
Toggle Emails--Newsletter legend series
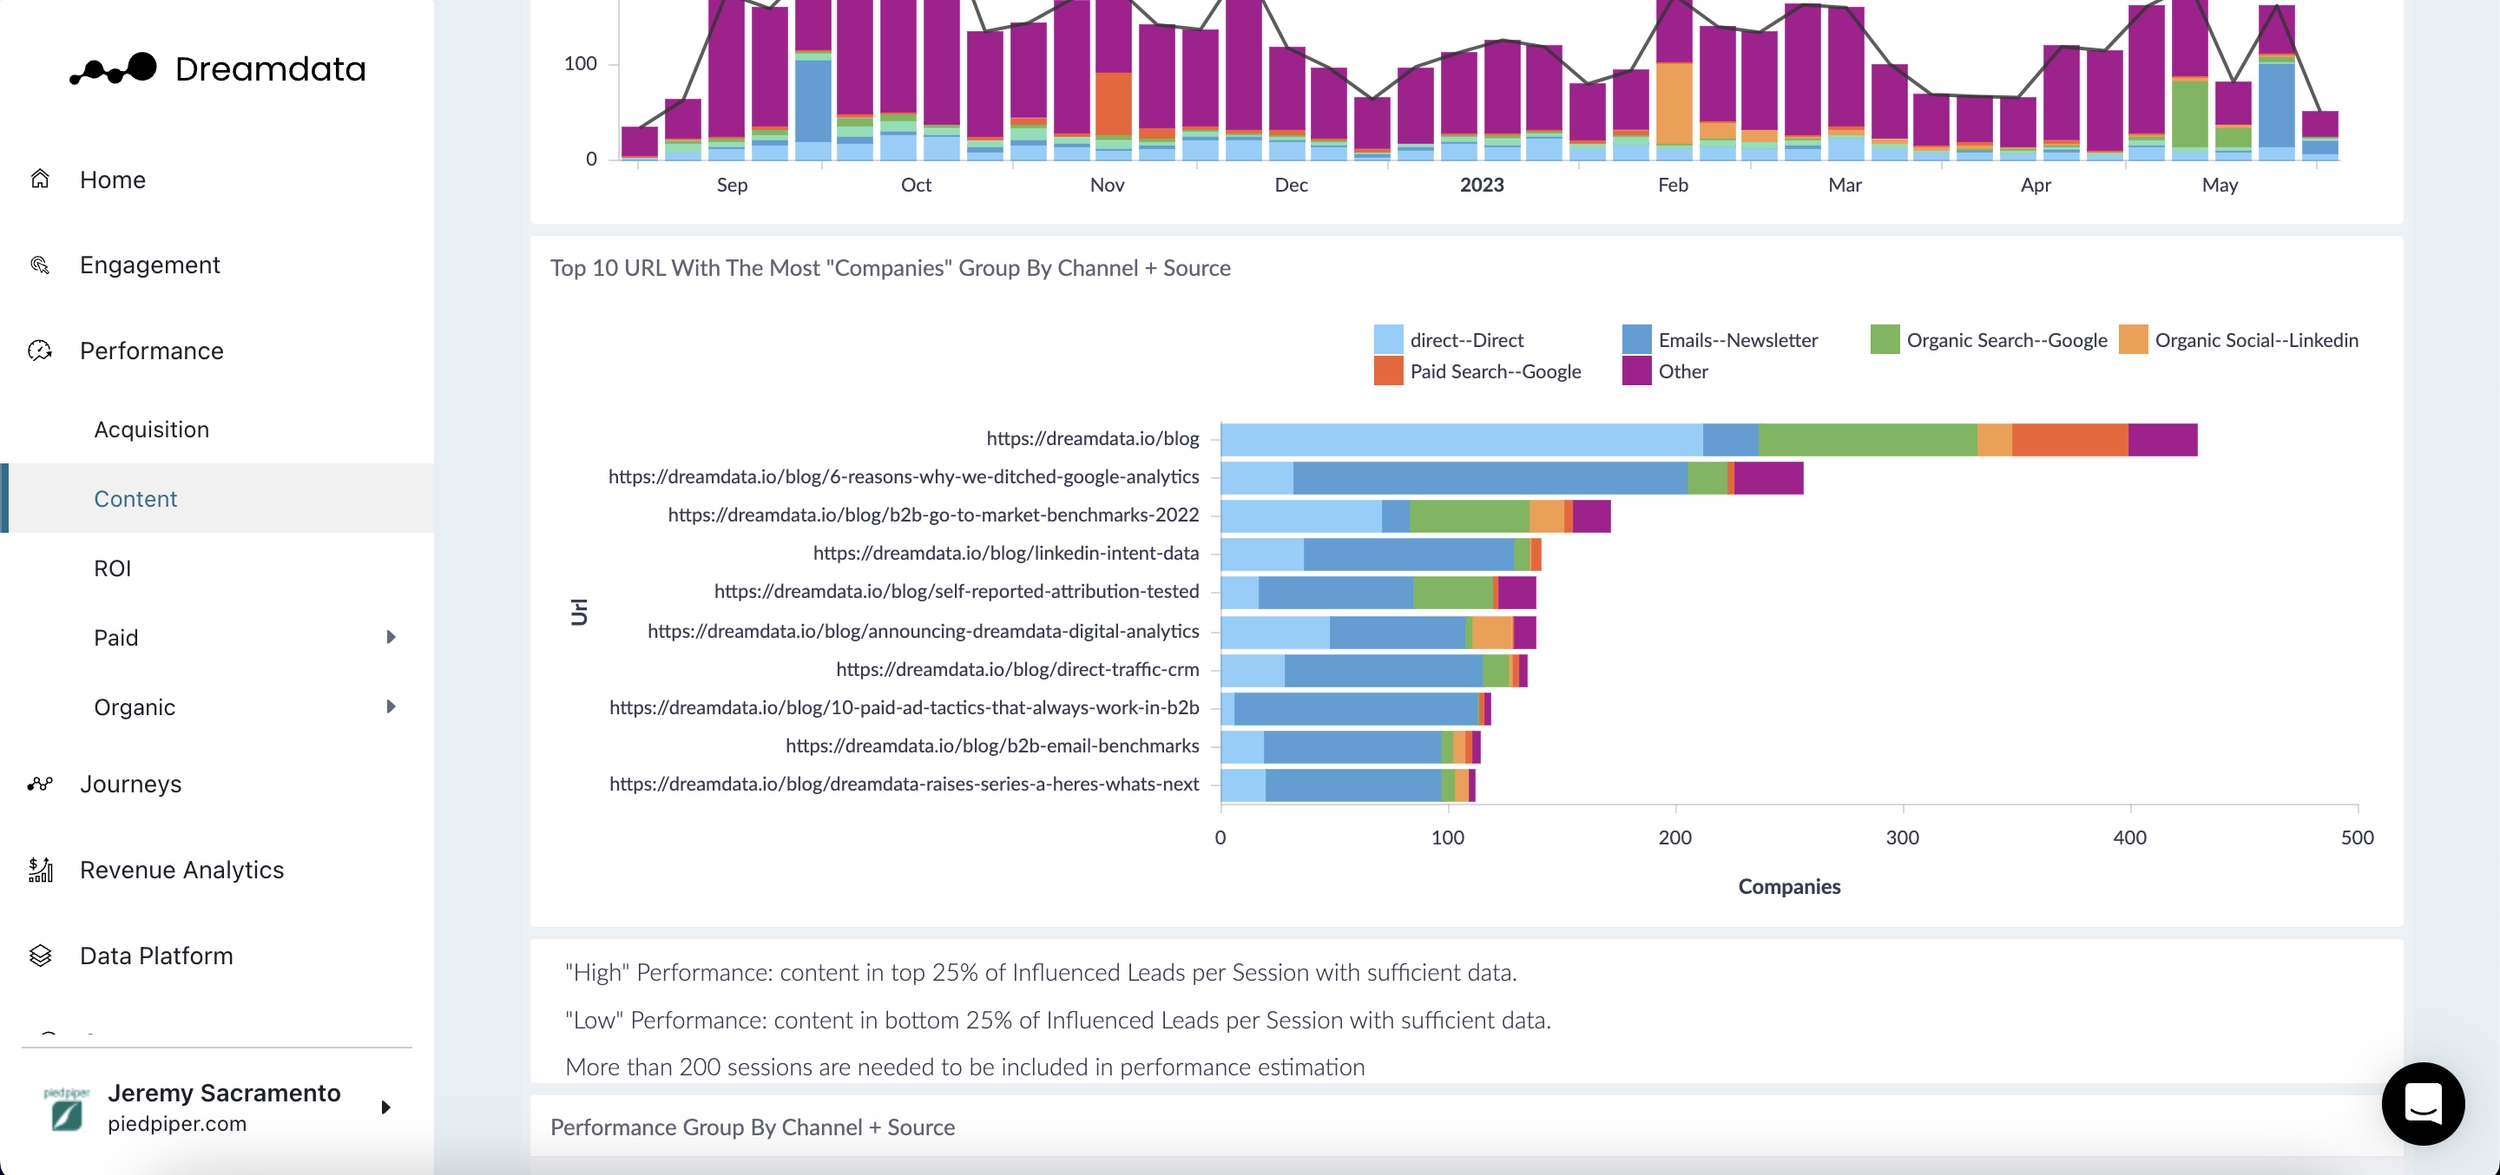point(1736,340)
